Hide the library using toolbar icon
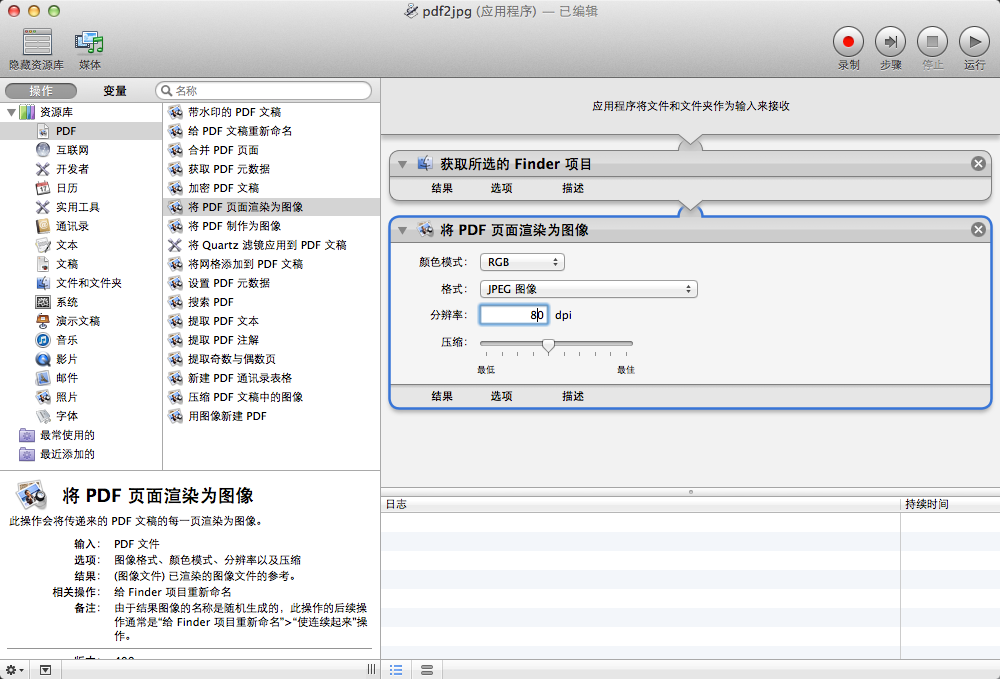The width and height of the screenshot is (1000, 679). coord(37,42)
